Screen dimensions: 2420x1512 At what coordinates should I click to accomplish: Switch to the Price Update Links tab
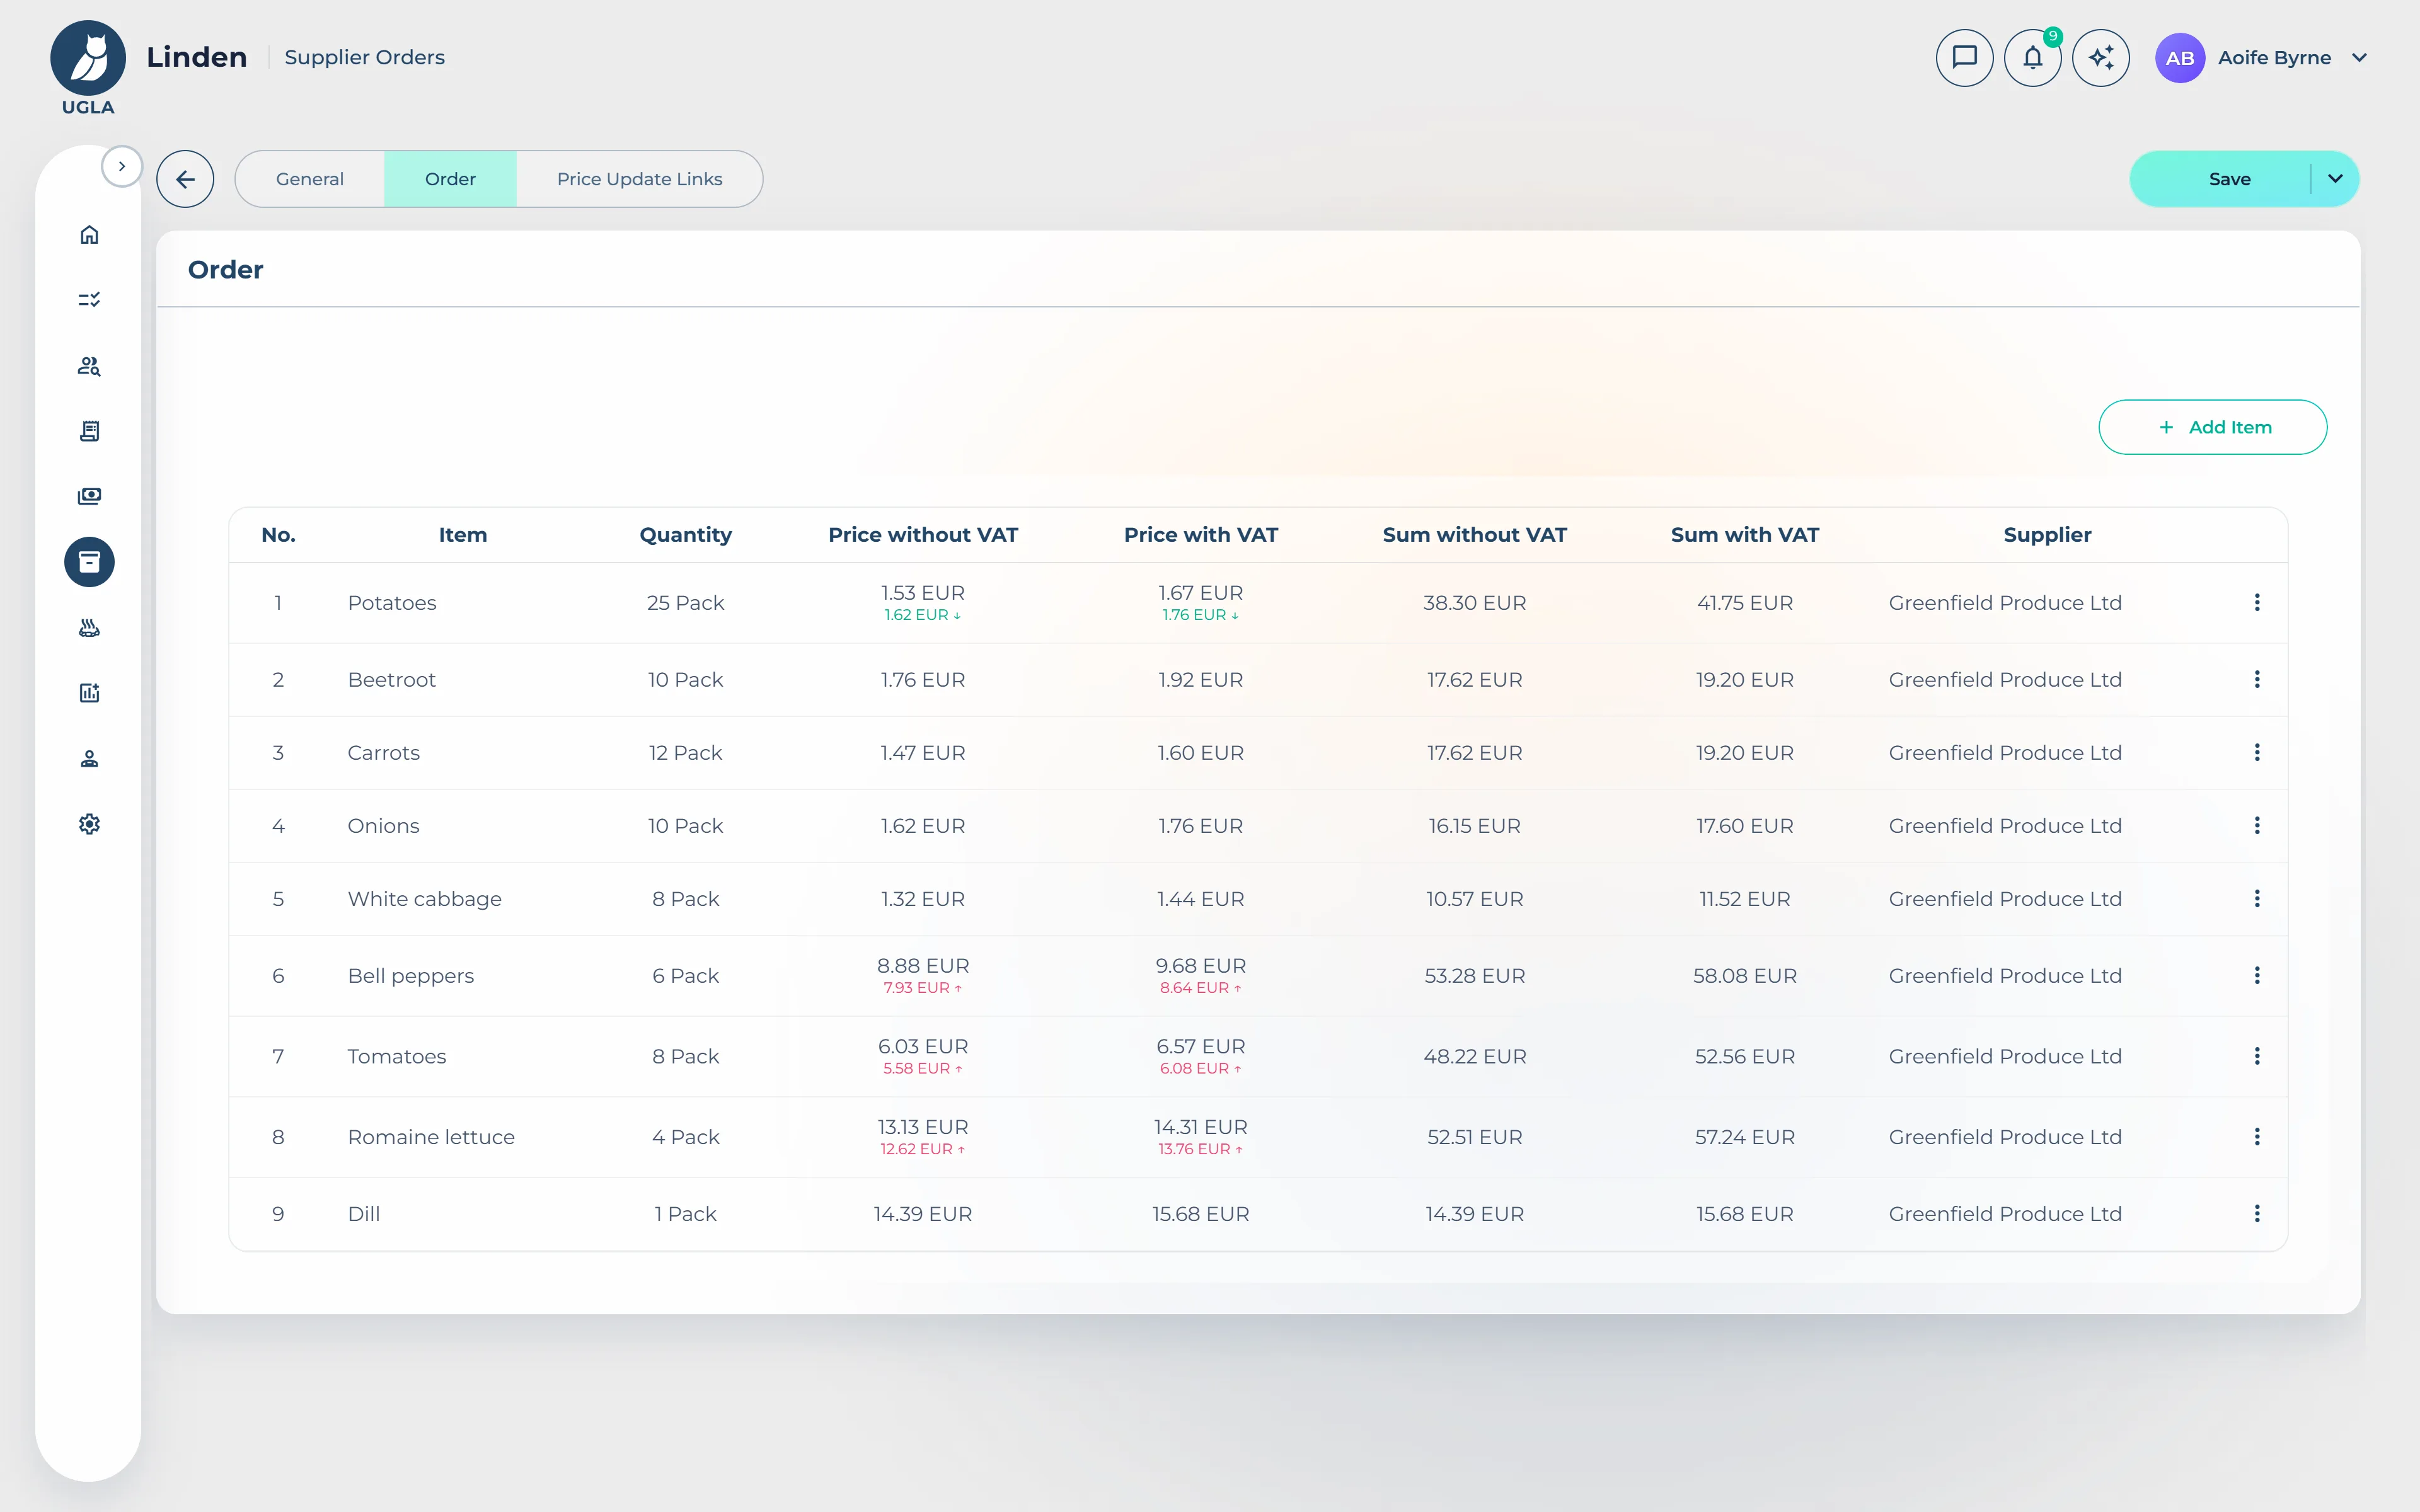pyautogui.click(x=640, y=179)
